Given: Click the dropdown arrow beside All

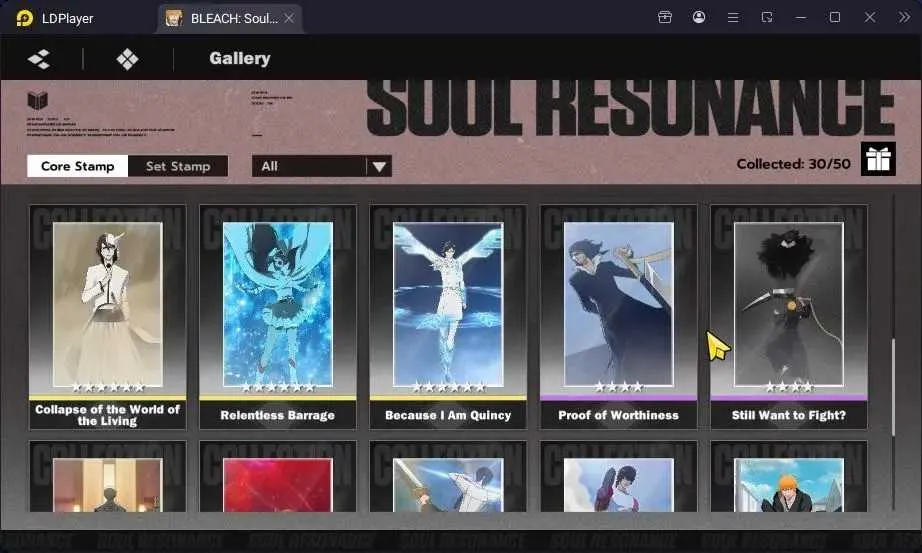Looking at the screenshot, I should pos(379,167).
